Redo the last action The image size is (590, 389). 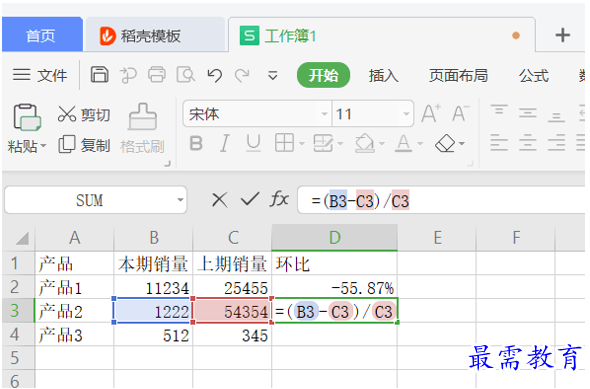coord(242,75)
